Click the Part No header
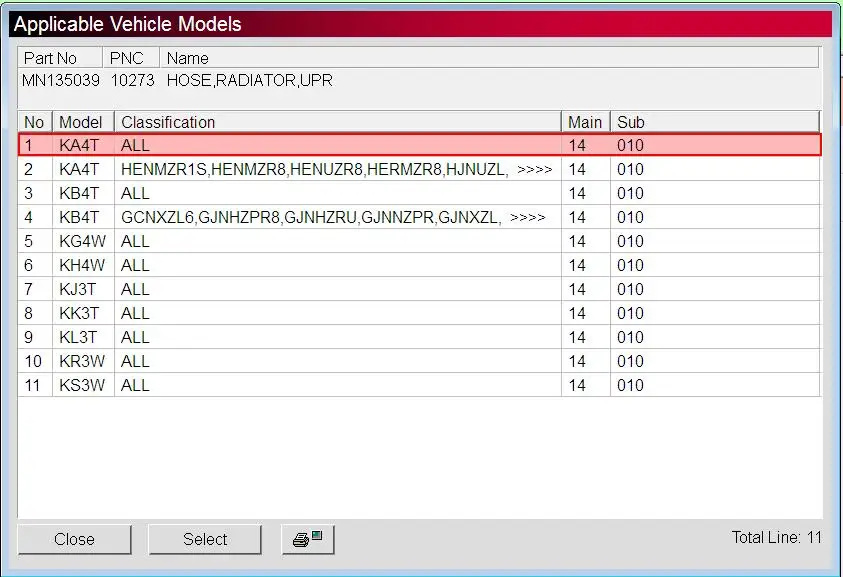This screenshot has height=577, width=843. click(60, 58)
